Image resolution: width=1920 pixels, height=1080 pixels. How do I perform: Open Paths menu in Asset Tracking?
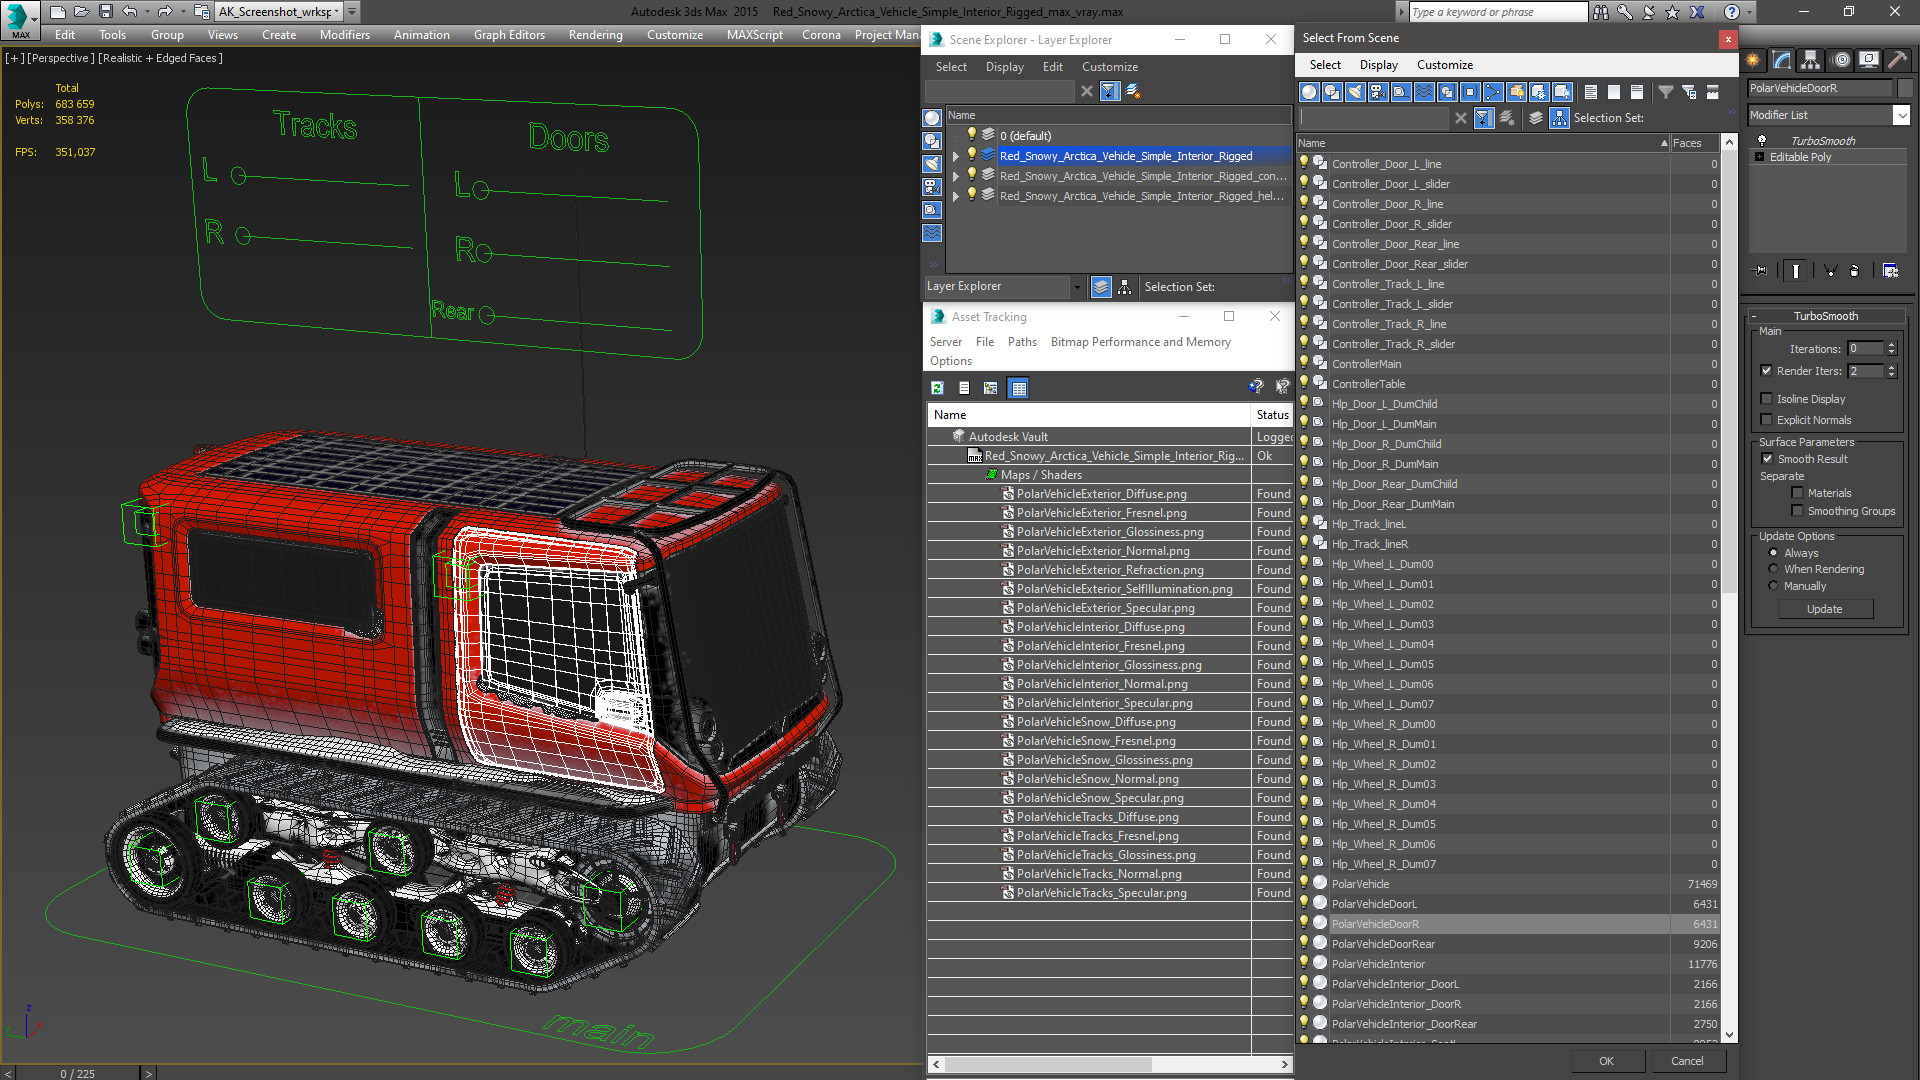1022,342
